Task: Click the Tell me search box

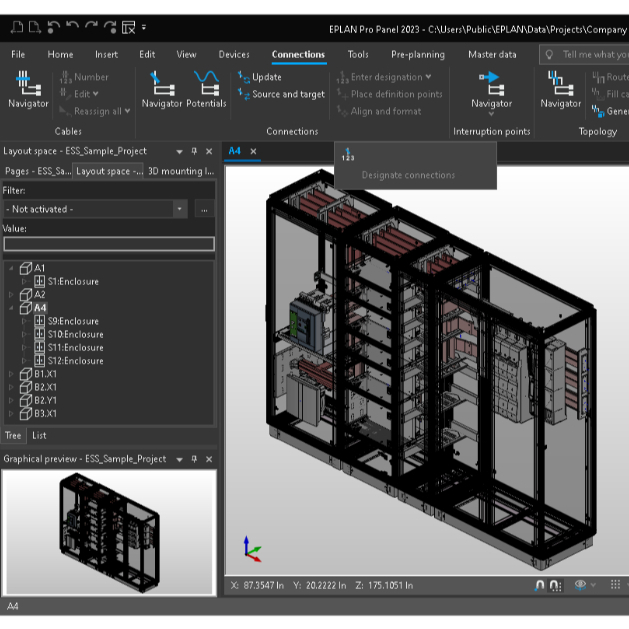Action: (x=586, y=55)
